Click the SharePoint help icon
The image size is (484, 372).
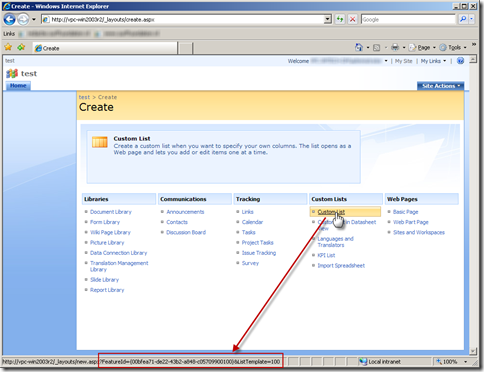point(460,61)
